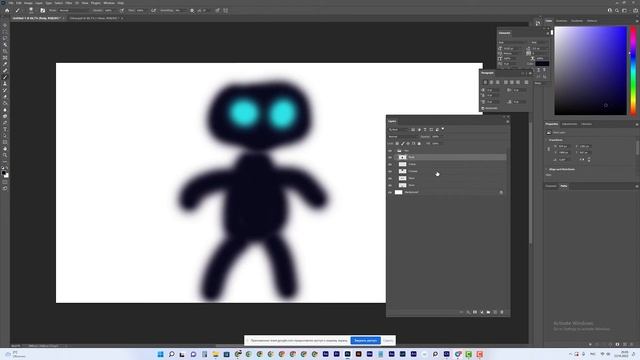Open the brush preset picker
Image resolution: width=640 pixels, height=360 pixels.
(31, 11)
